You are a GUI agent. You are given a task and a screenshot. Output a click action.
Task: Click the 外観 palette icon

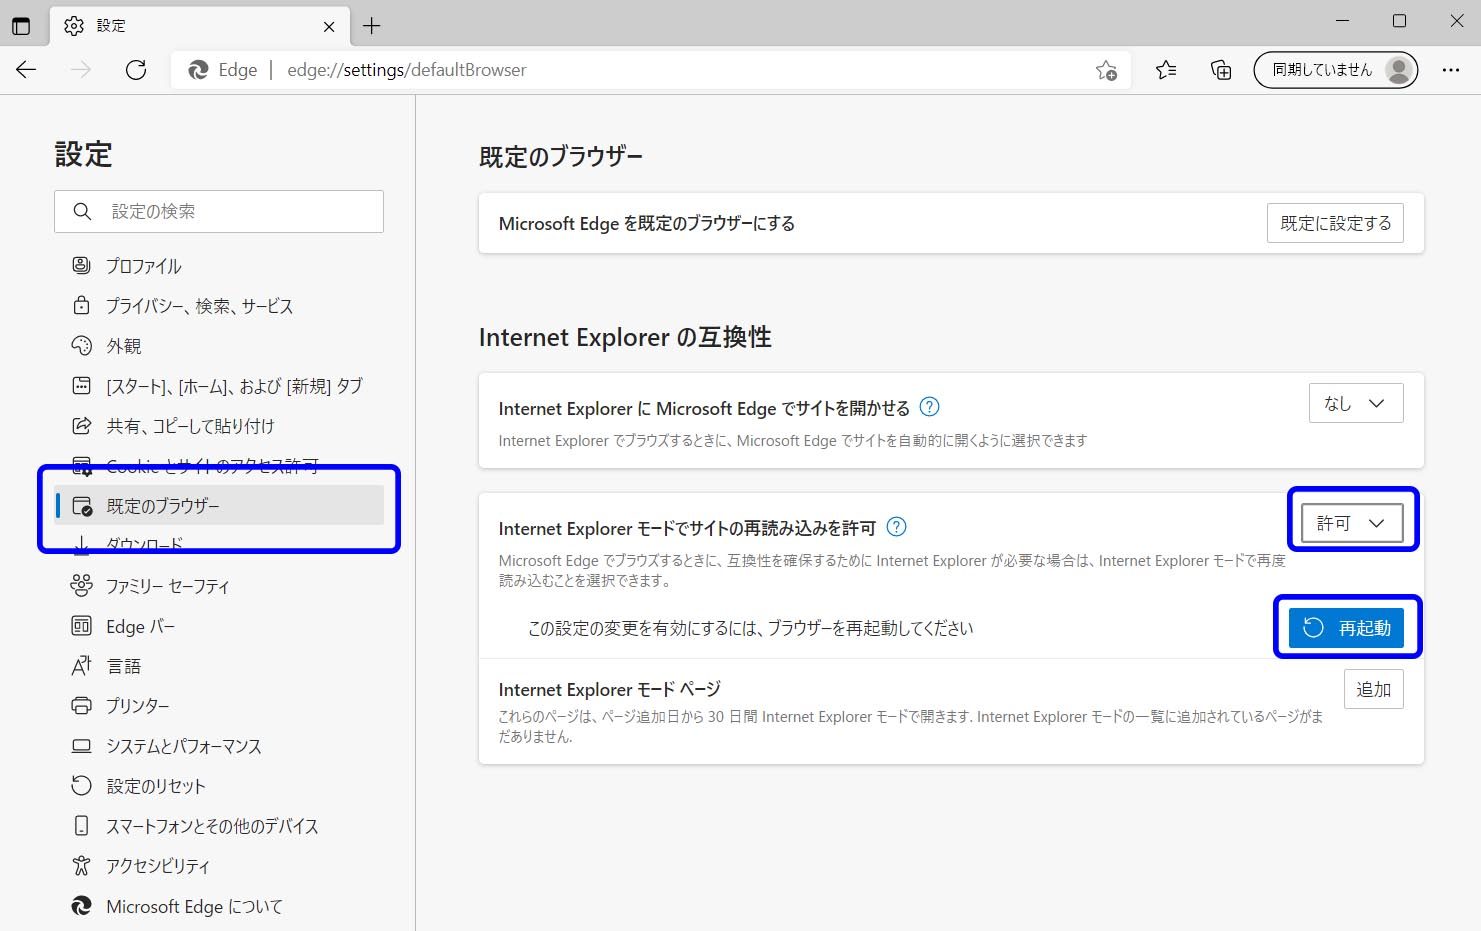(x=81, y=346)
